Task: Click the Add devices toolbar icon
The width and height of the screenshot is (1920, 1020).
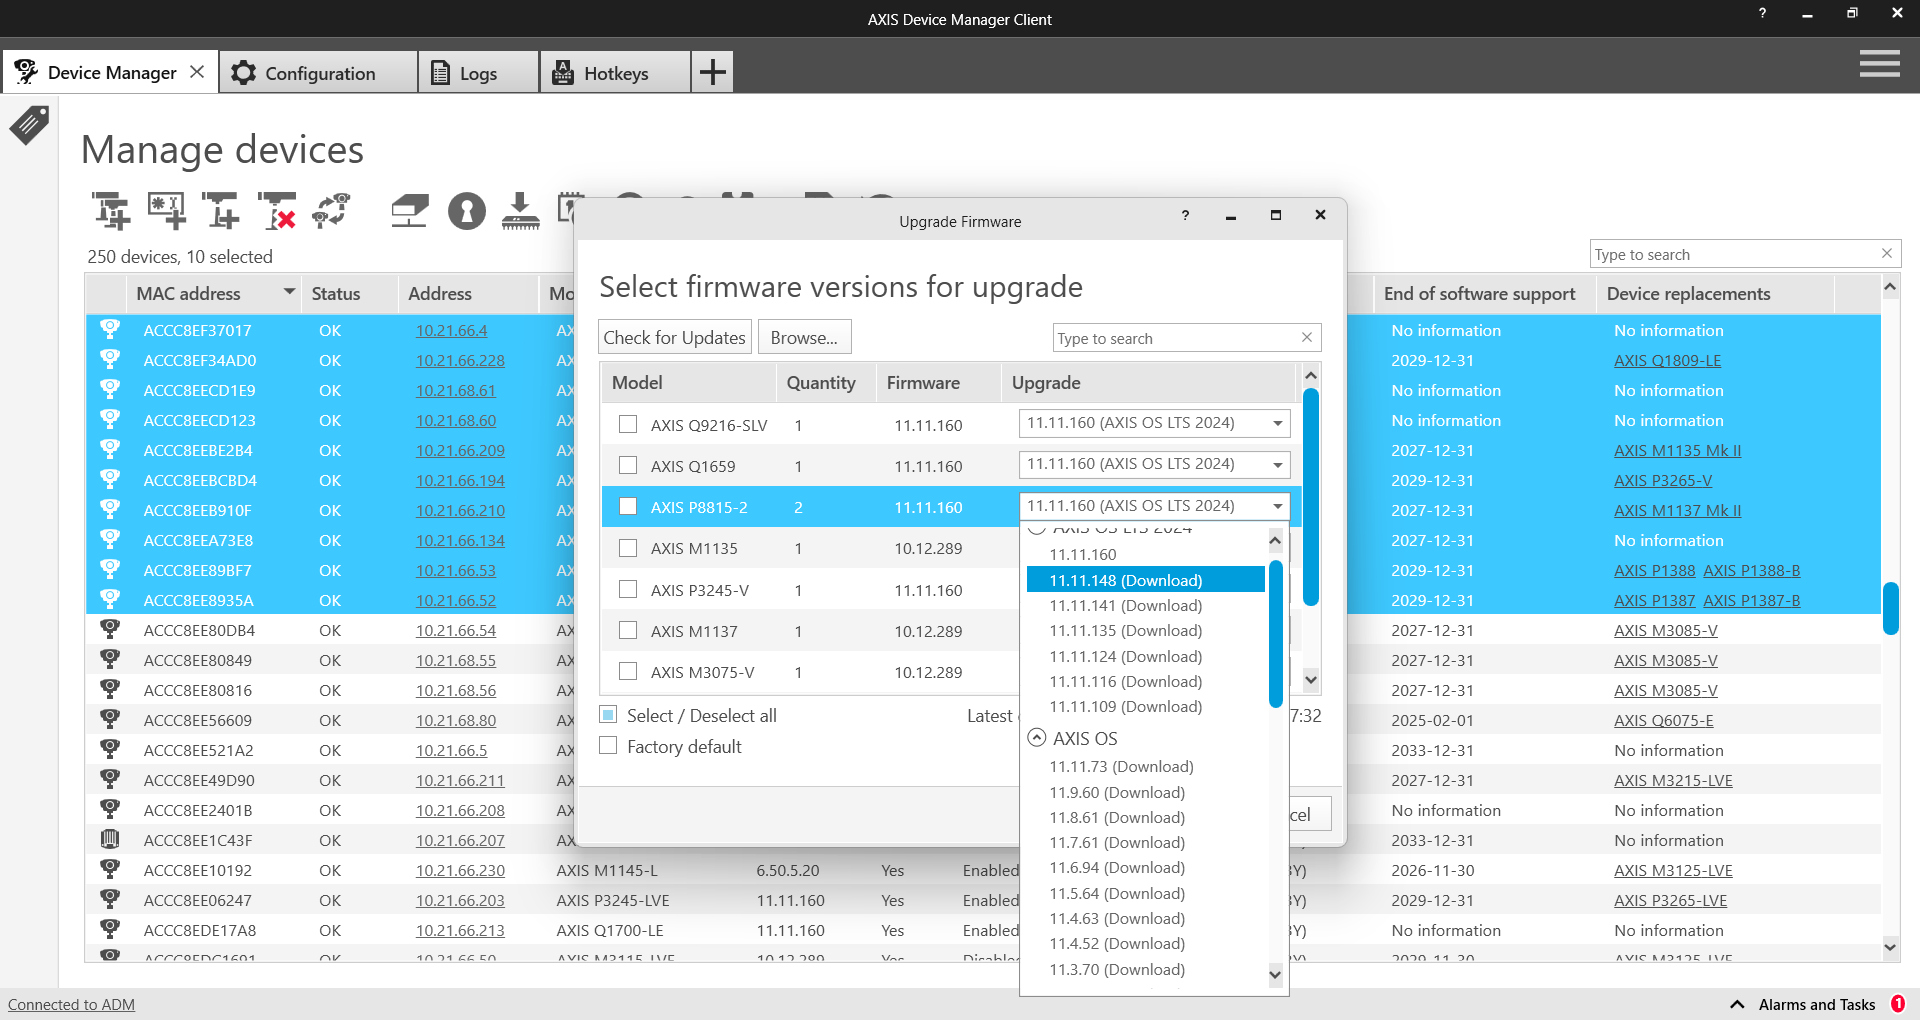Action: pos(111,211)
